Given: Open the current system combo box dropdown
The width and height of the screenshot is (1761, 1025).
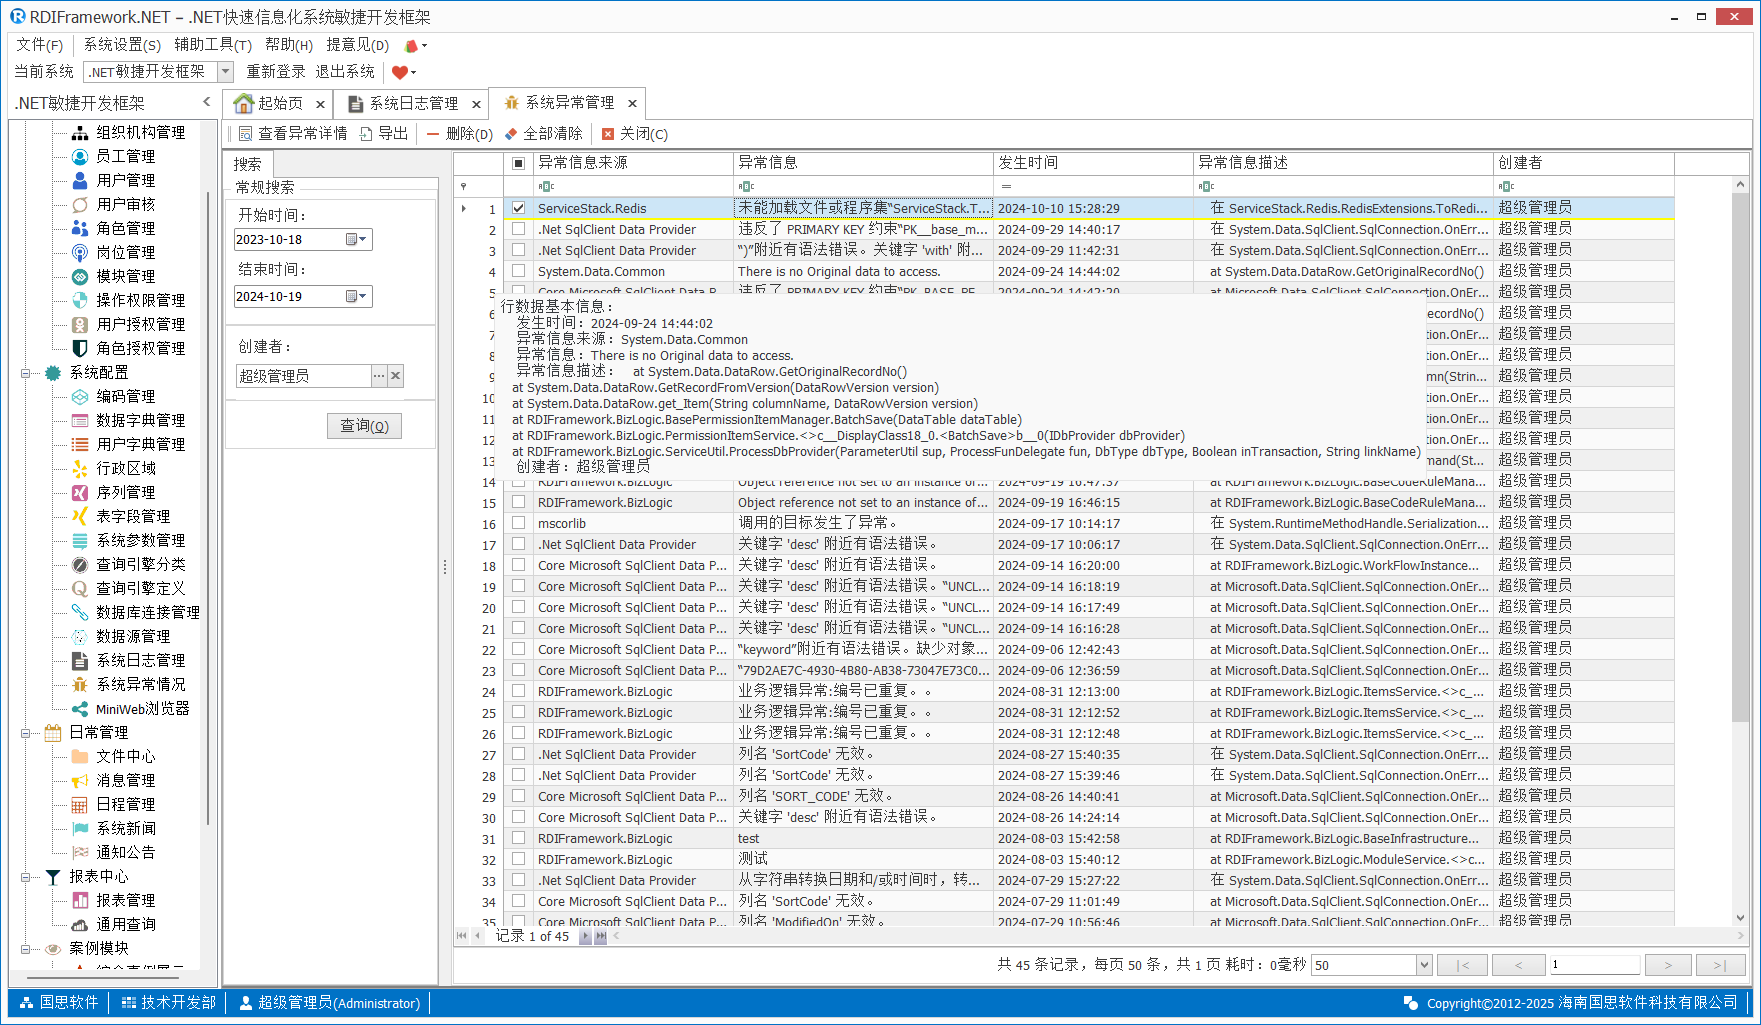Looking at the screenshot, I should click(225, 72).
